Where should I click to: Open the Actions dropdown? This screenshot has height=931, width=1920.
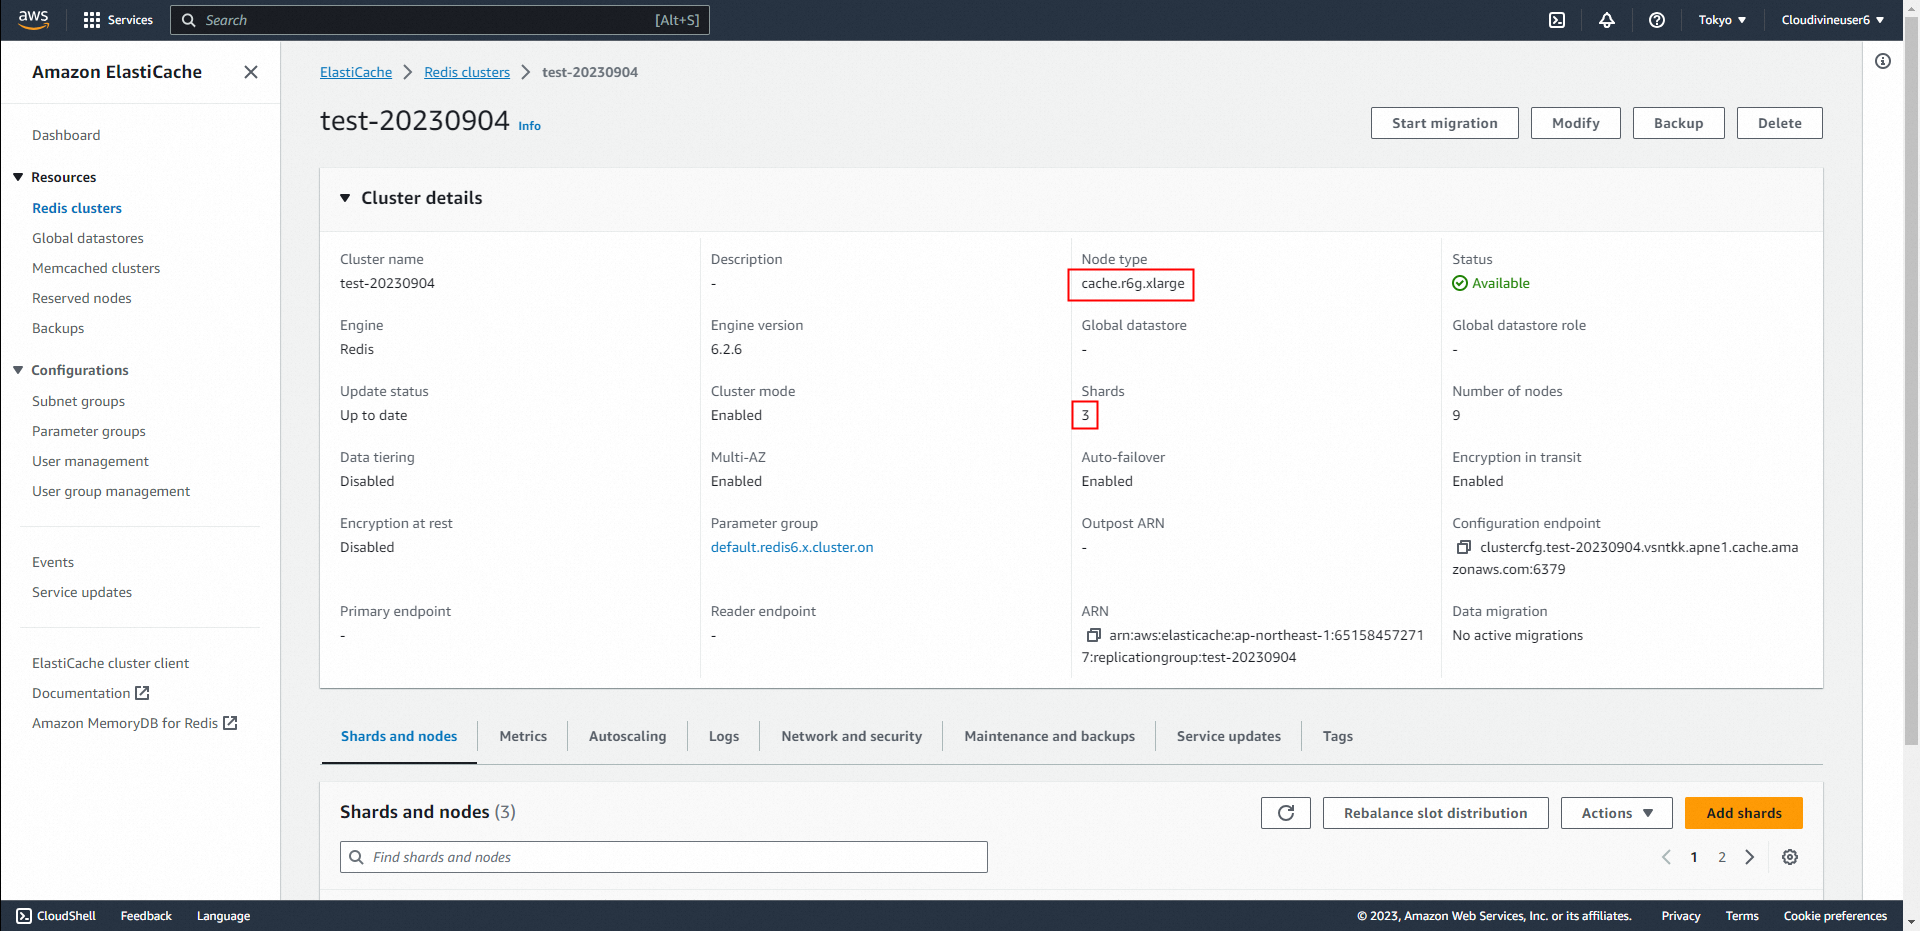[1617, 813]
